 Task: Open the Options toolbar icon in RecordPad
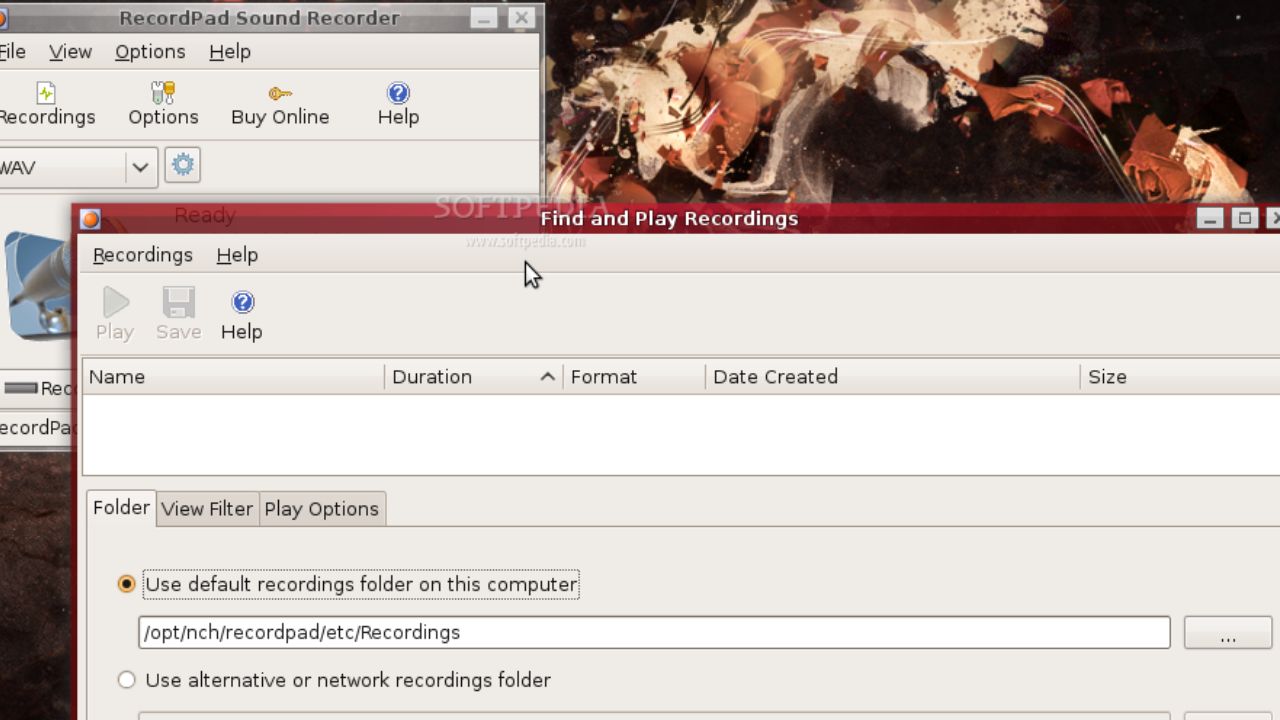pos(163,104)
